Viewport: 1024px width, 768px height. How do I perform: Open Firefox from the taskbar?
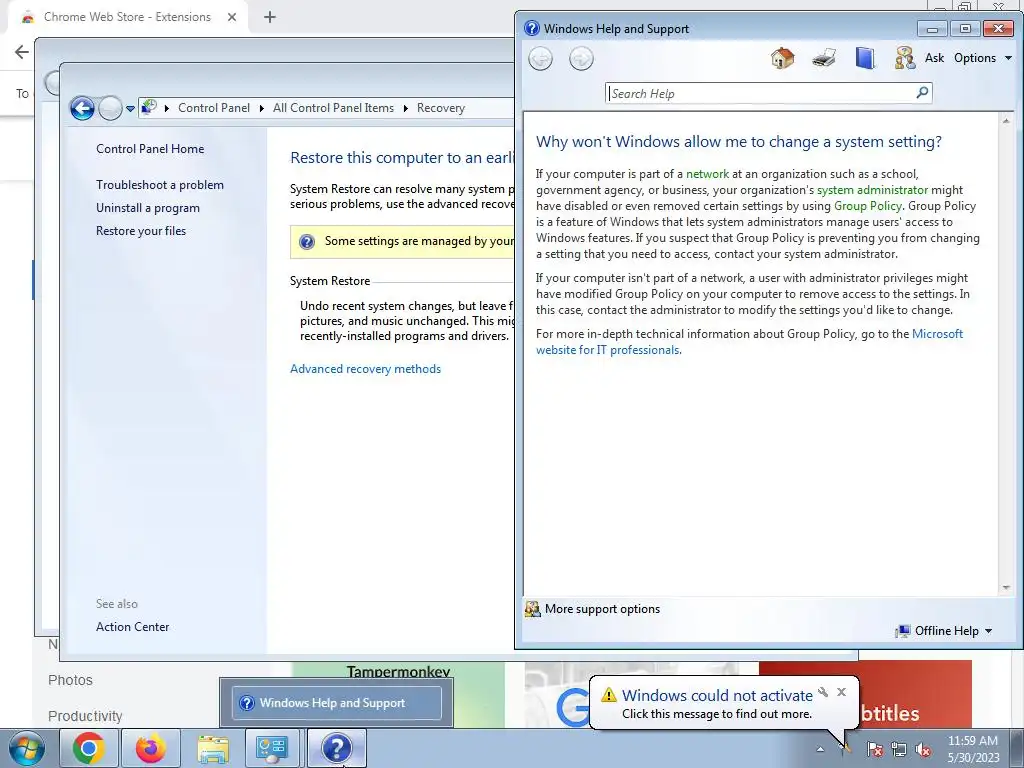[x=151, y=748]
